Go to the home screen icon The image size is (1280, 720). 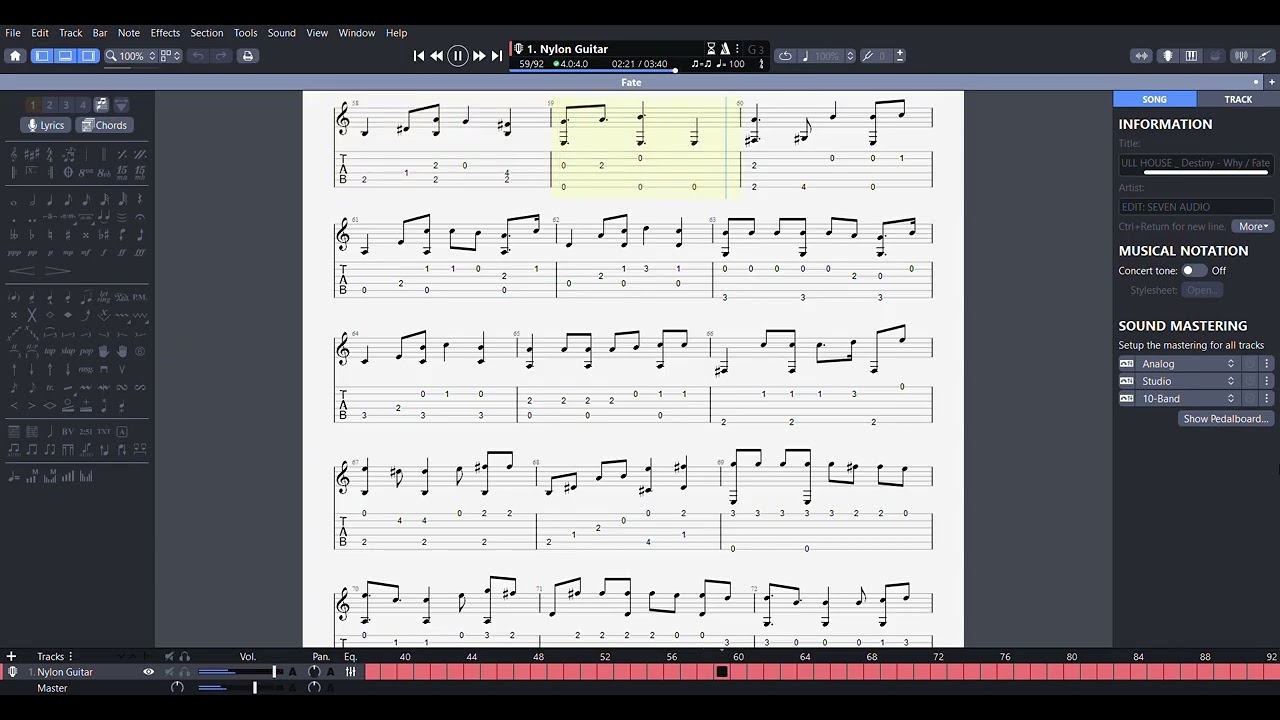(x=15, y=56)
